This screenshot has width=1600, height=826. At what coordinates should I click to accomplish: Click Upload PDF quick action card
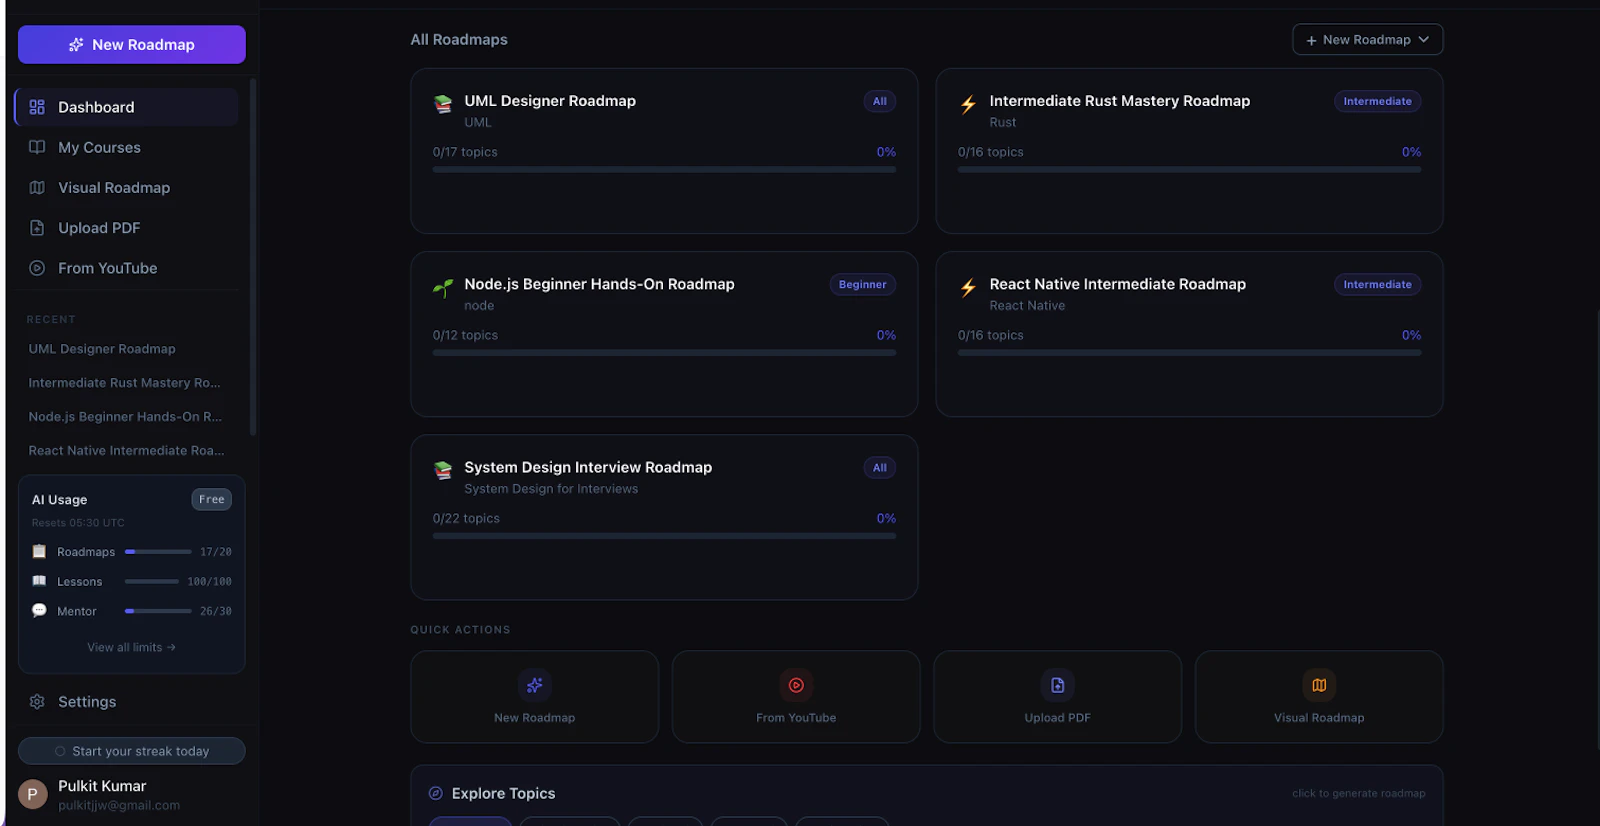1057,697
